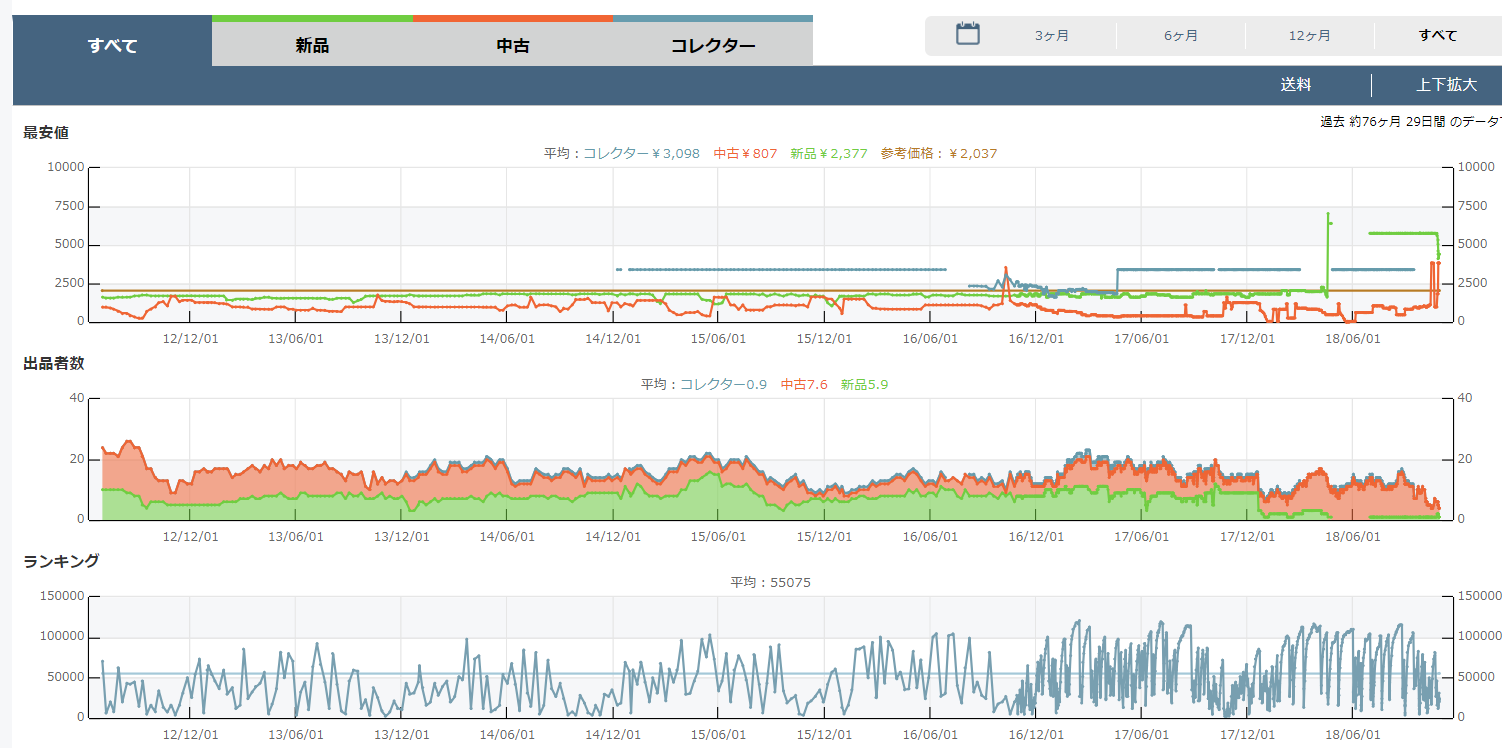Click the 最安値 chart heading
Screen dimensions: 1502x748
(46, 132)
